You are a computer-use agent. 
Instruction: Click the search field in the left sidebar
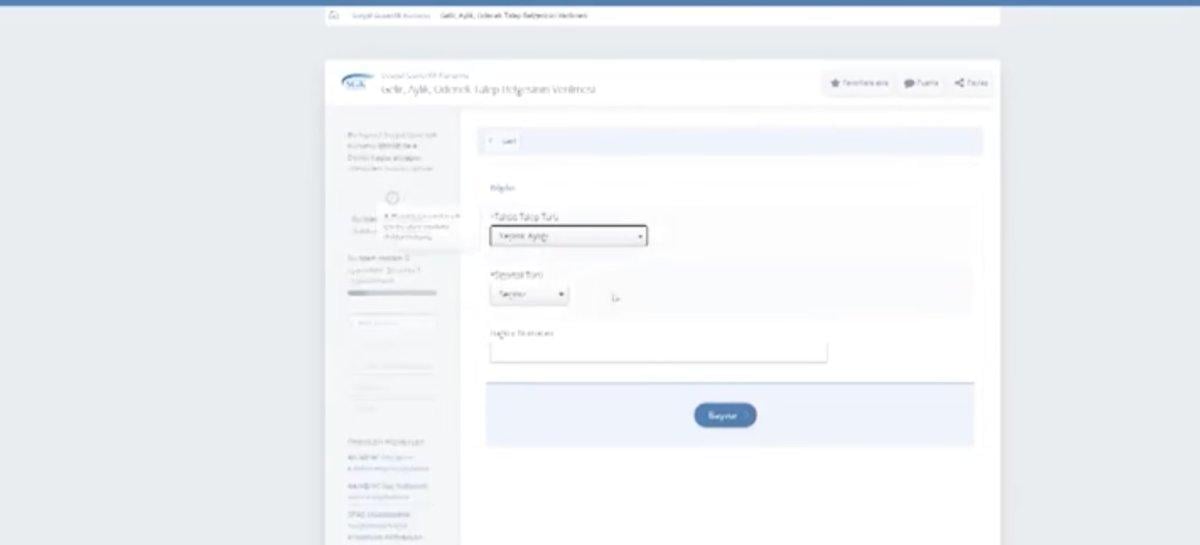pyautogui.click(x=392, y=323)
